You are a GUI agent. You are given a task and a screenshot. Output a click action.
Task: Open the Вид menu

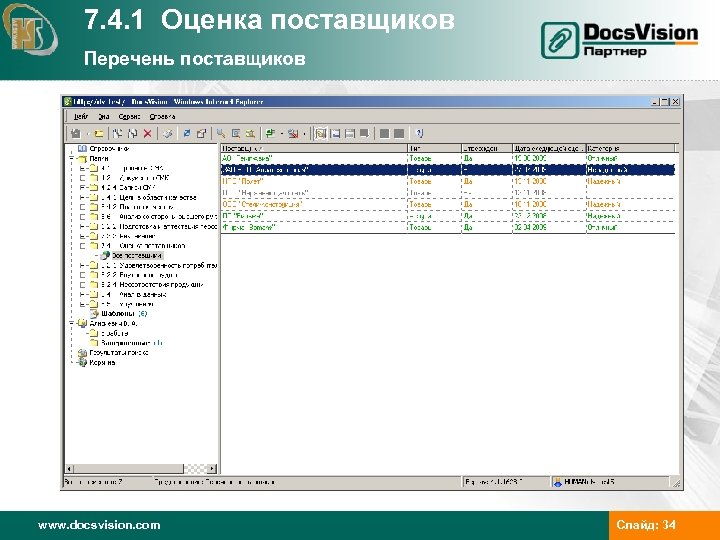pos(103,117)
